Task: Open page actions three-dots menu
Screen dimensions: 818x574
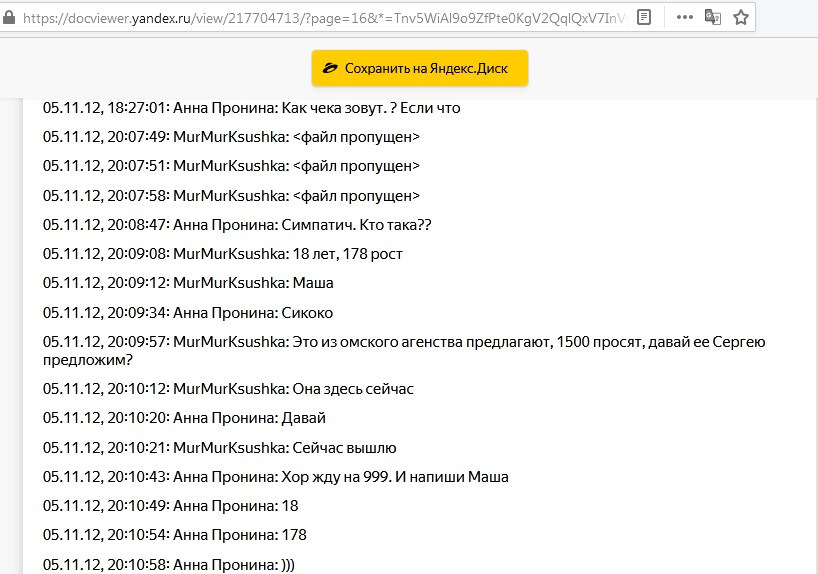Action: coord(684,17)
